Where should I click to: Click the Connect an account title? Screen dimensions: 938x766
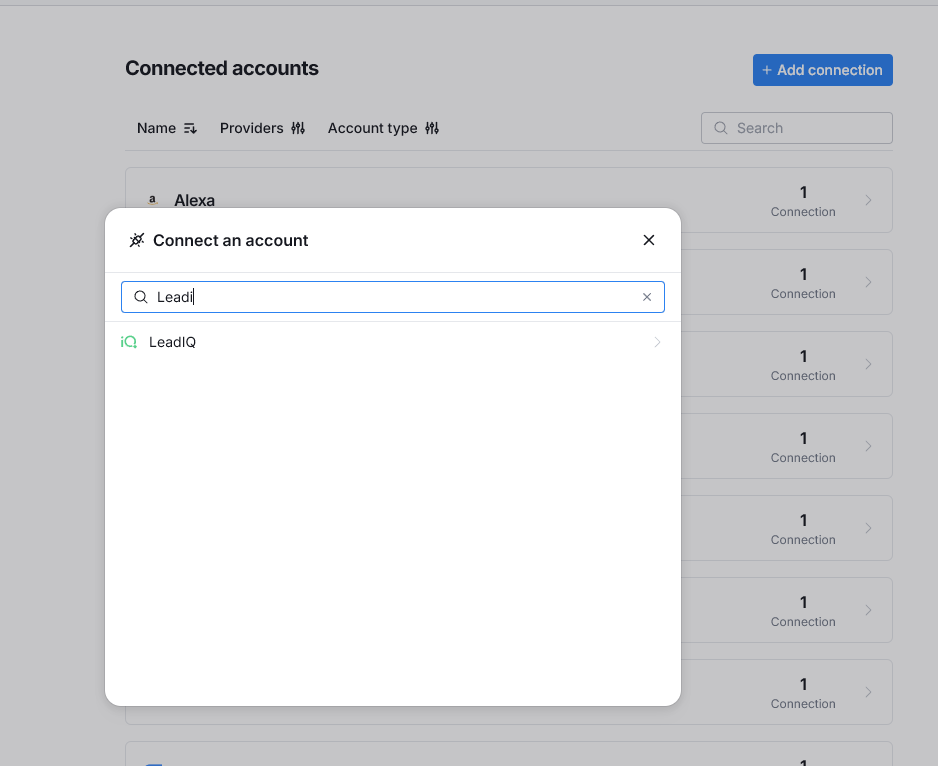230,240
